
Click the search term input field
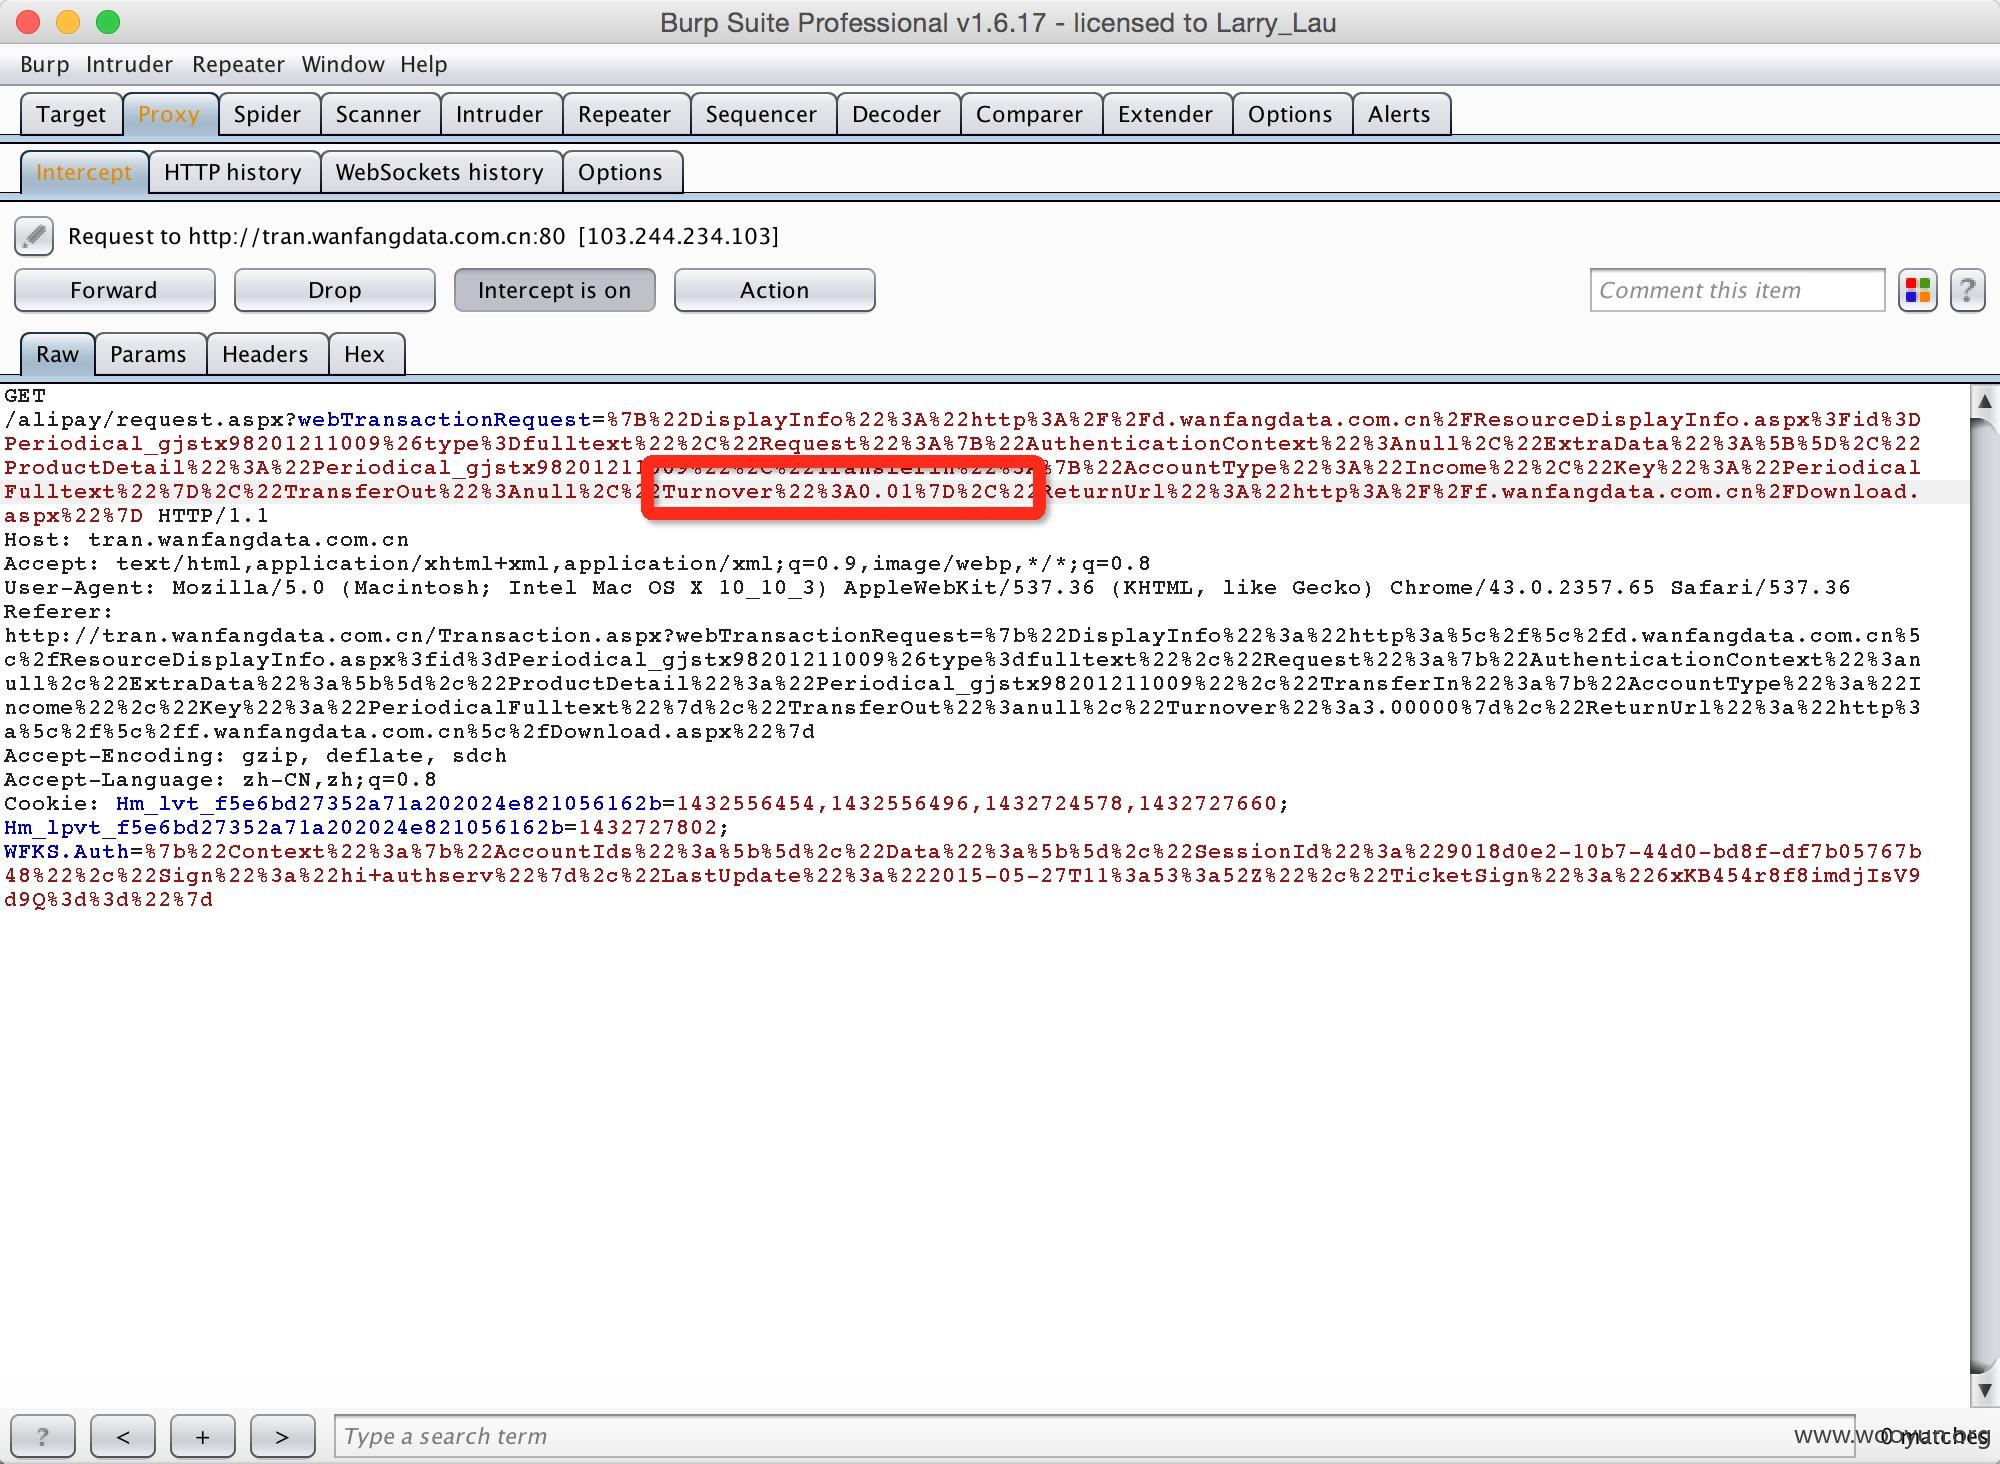point(1094,1437)
